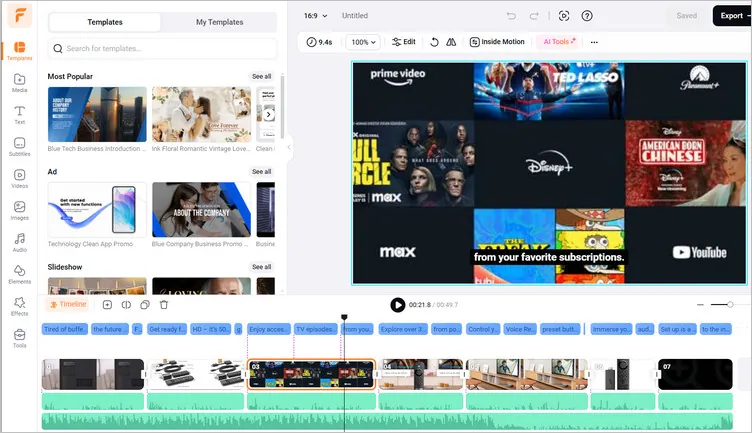This screenshot has width=752, height=433.
Task: Delete the selected scene with trash icon
Action: click(x=164, y=304)
